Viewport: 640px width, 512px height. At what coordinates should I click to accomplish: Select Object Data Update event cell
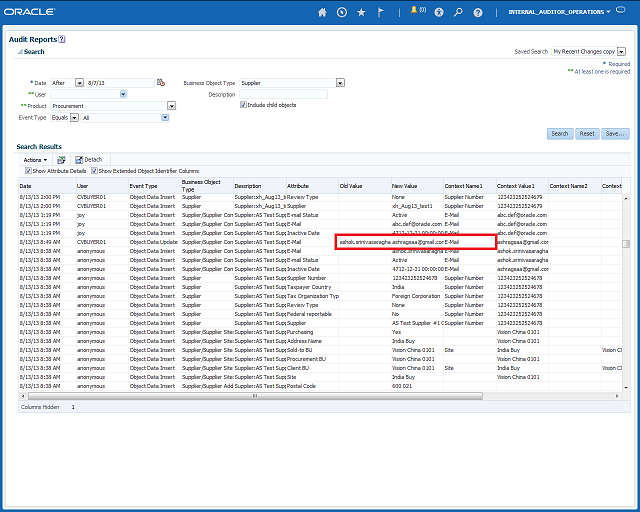point(155,242)
